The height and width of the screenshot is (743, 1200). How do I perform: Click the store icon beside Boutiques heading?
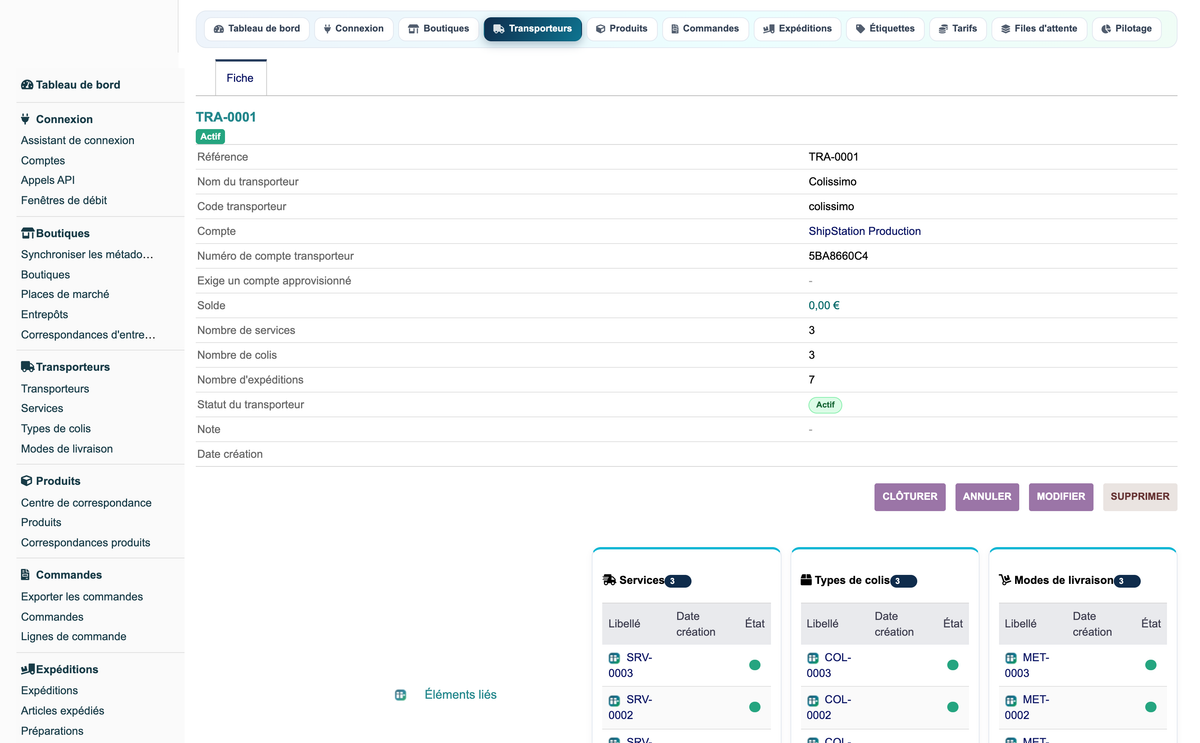pos(28,233)
